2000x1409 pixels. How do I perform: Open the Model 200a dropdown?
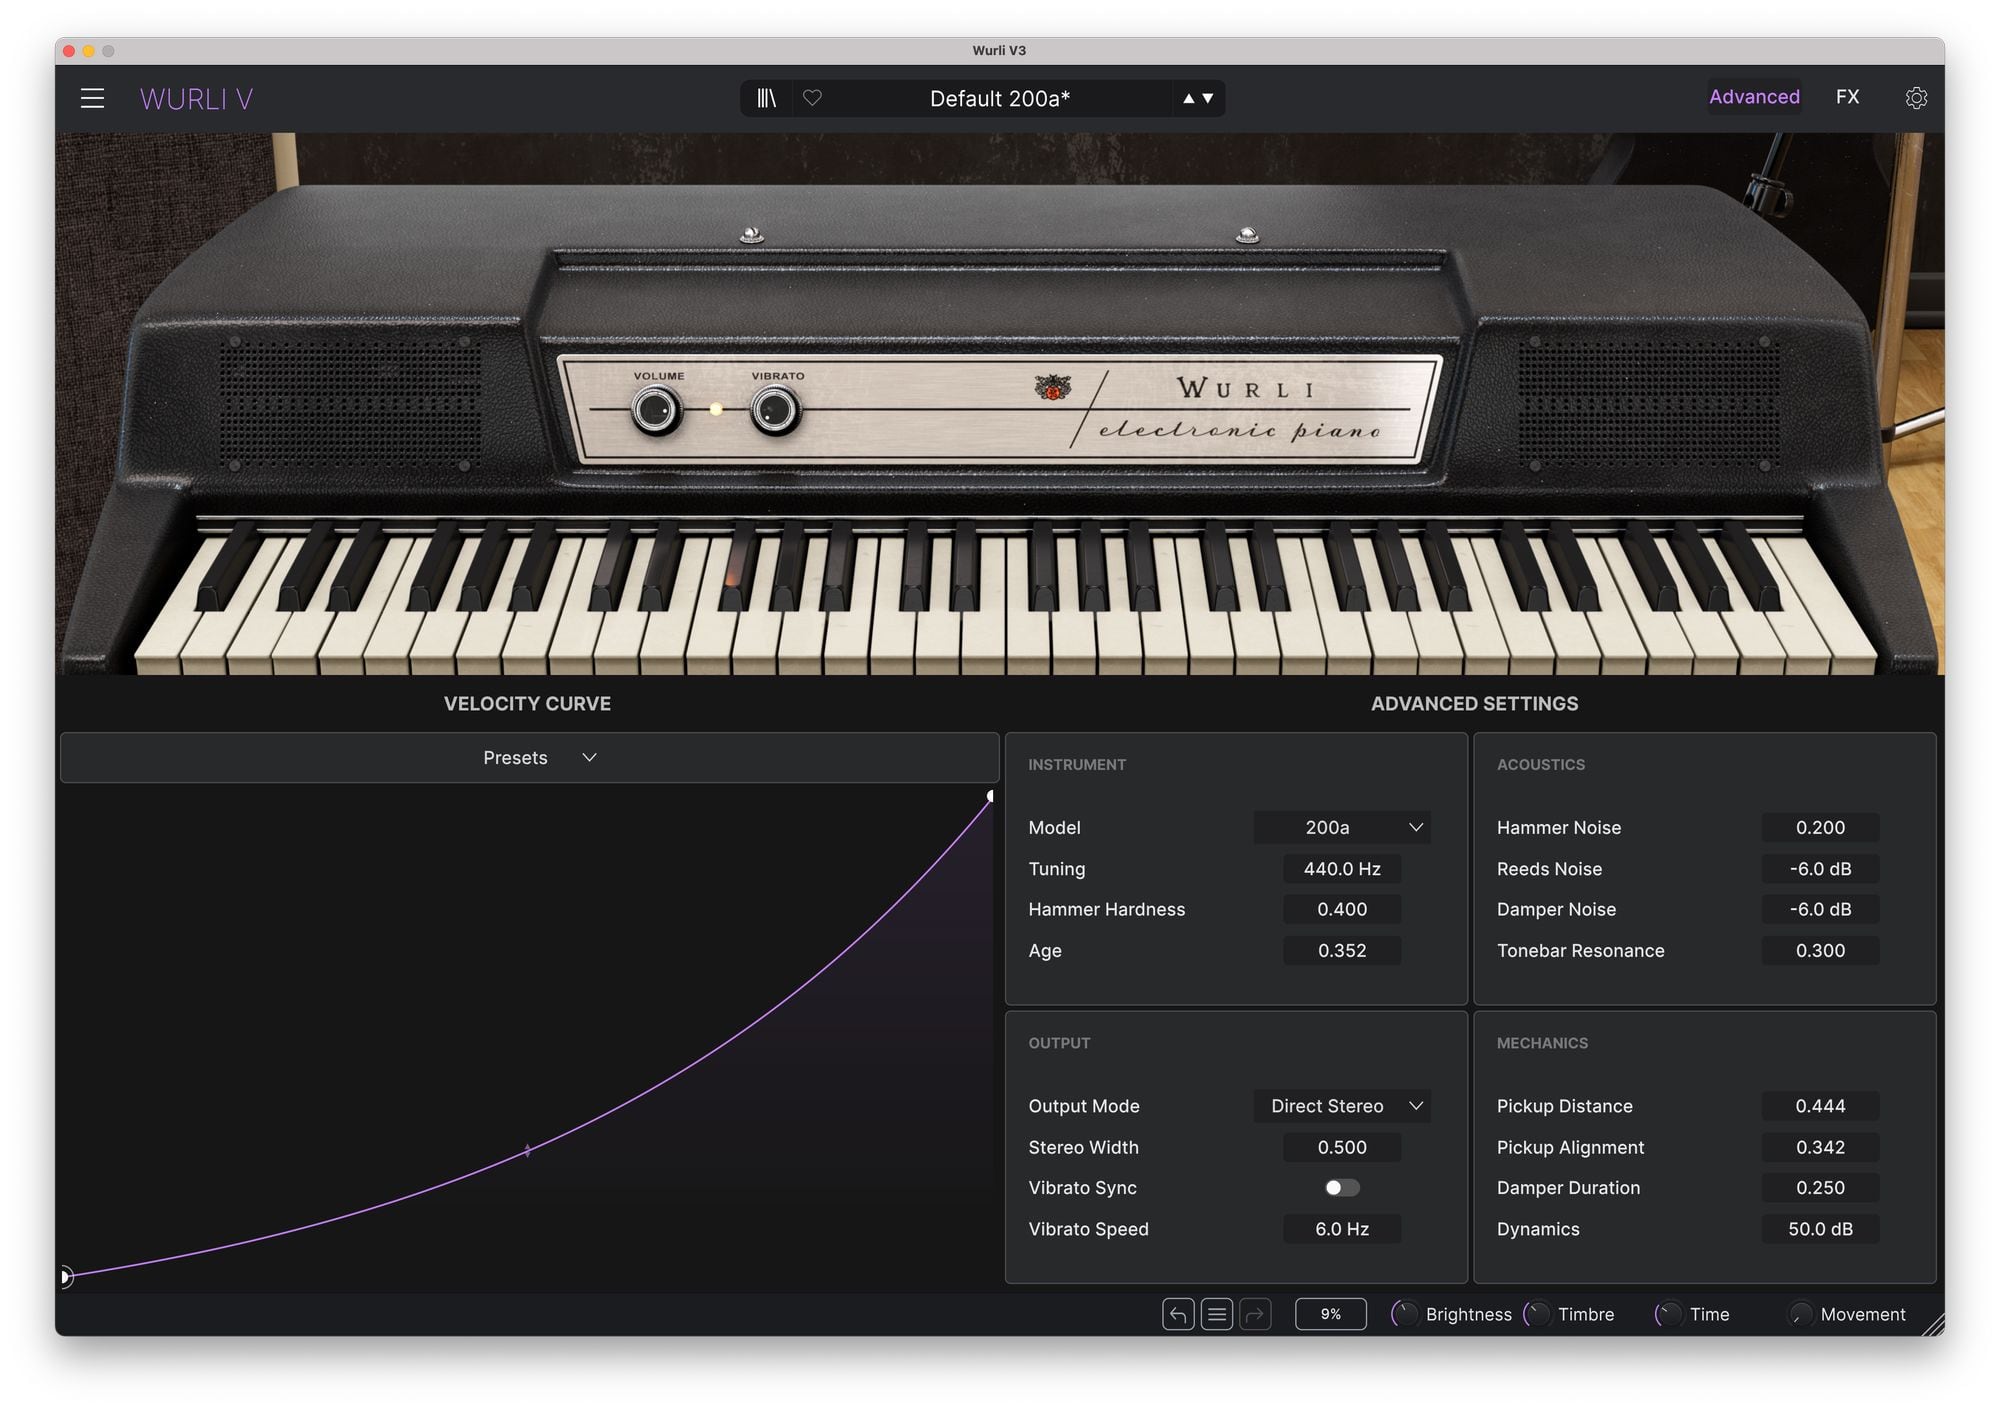point(1342,827)
